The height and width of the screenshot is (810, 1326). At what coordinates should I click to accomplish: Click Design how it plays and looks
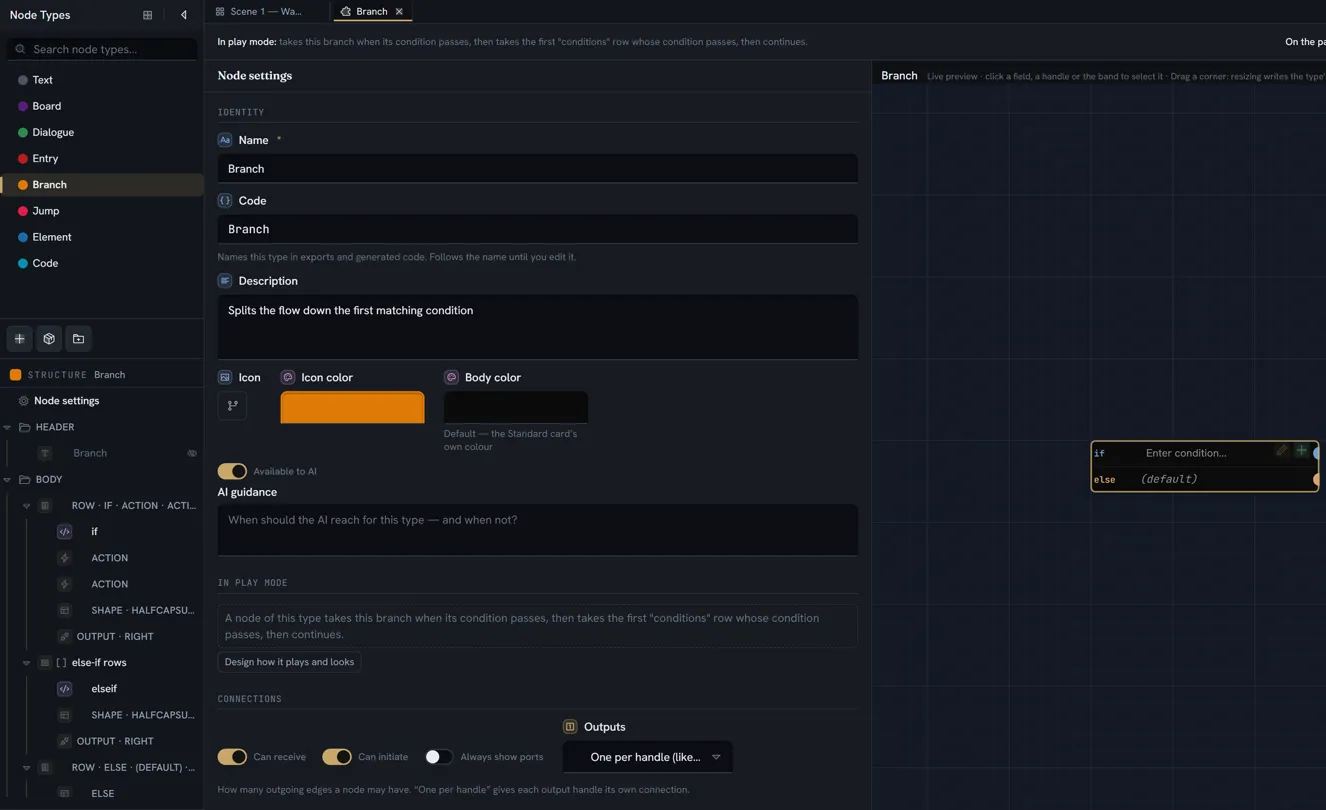pos(289,662)
